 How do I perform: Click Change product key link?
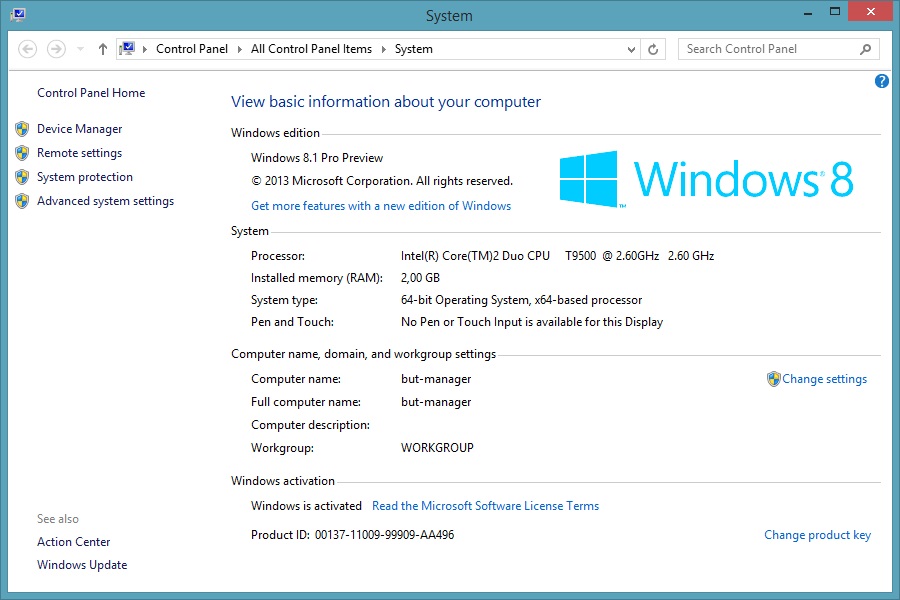point(817,535)
